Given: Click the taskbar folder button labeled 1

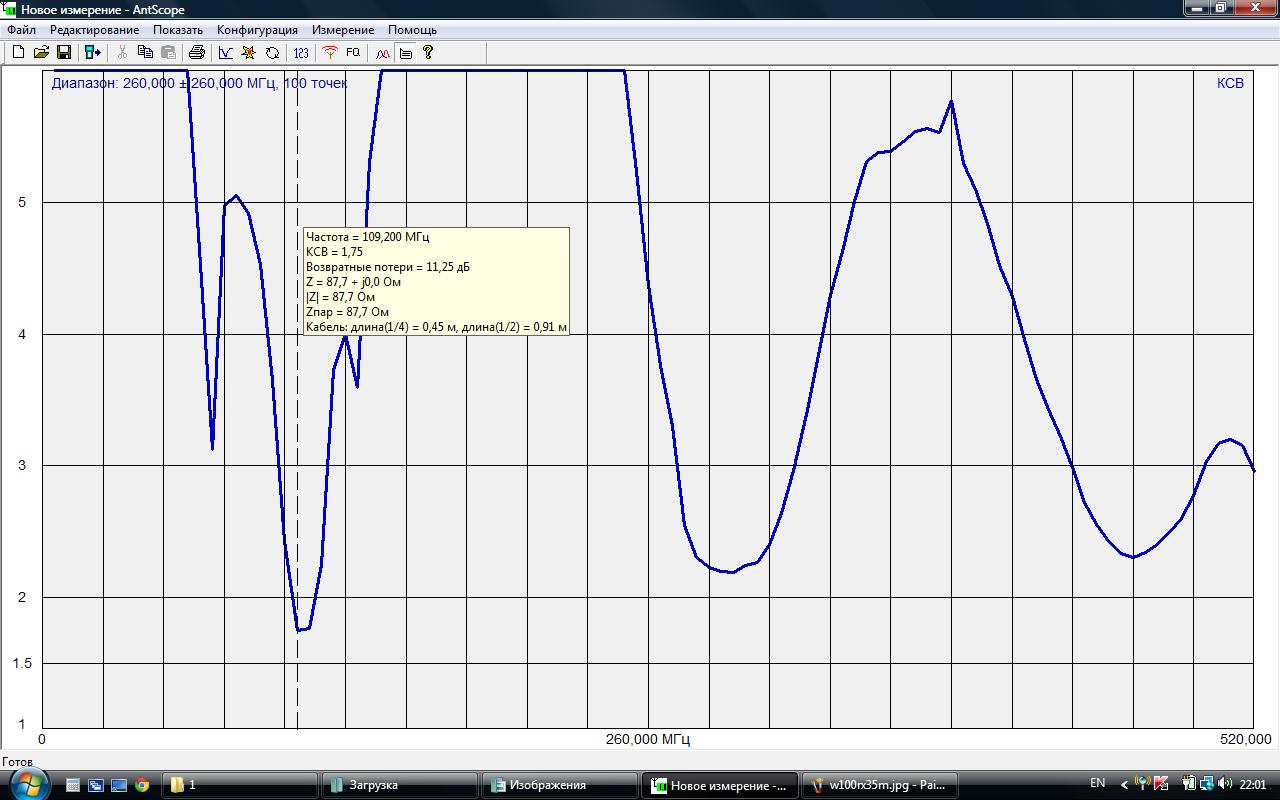Looking at the screenshot, I should tap(240, 785).
